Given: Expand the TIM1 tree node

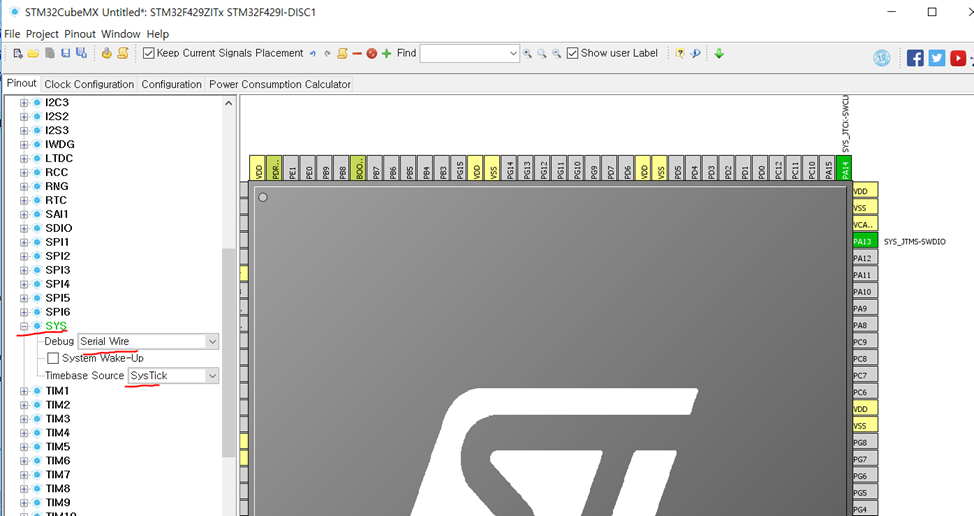Looking at the screenshot, I should [24, 391].
